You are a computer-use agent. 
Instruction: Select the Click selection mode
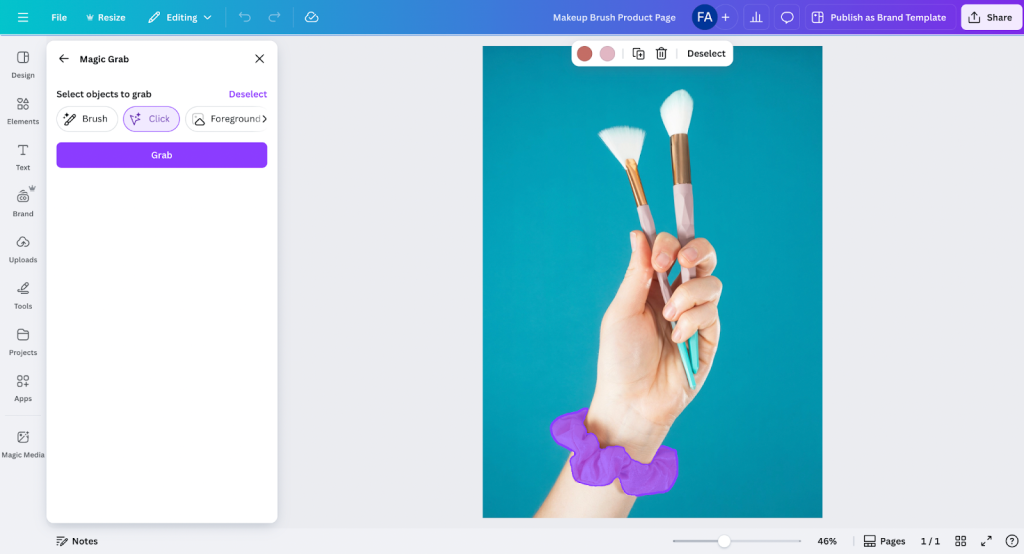pos(151,119)
